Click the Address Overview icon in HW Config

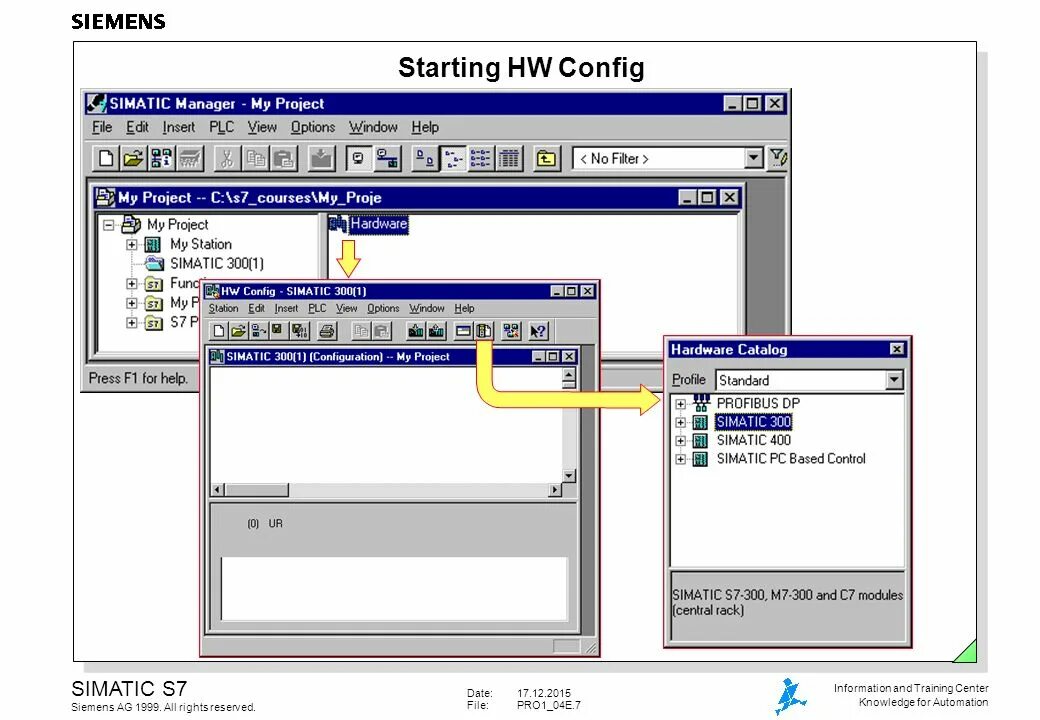click(464, 330)
